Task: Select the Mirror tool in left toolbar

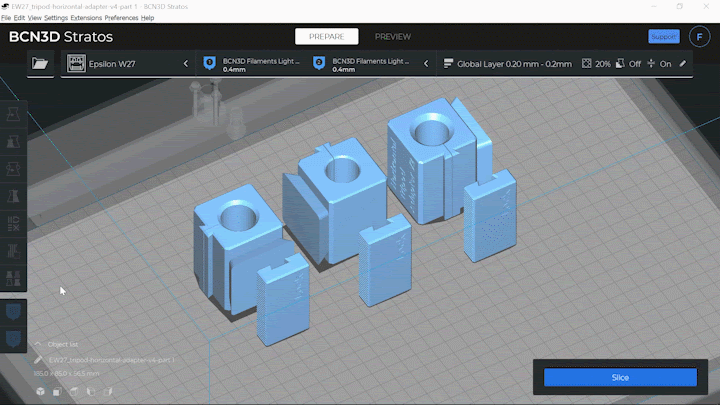Action: point(13,196)
